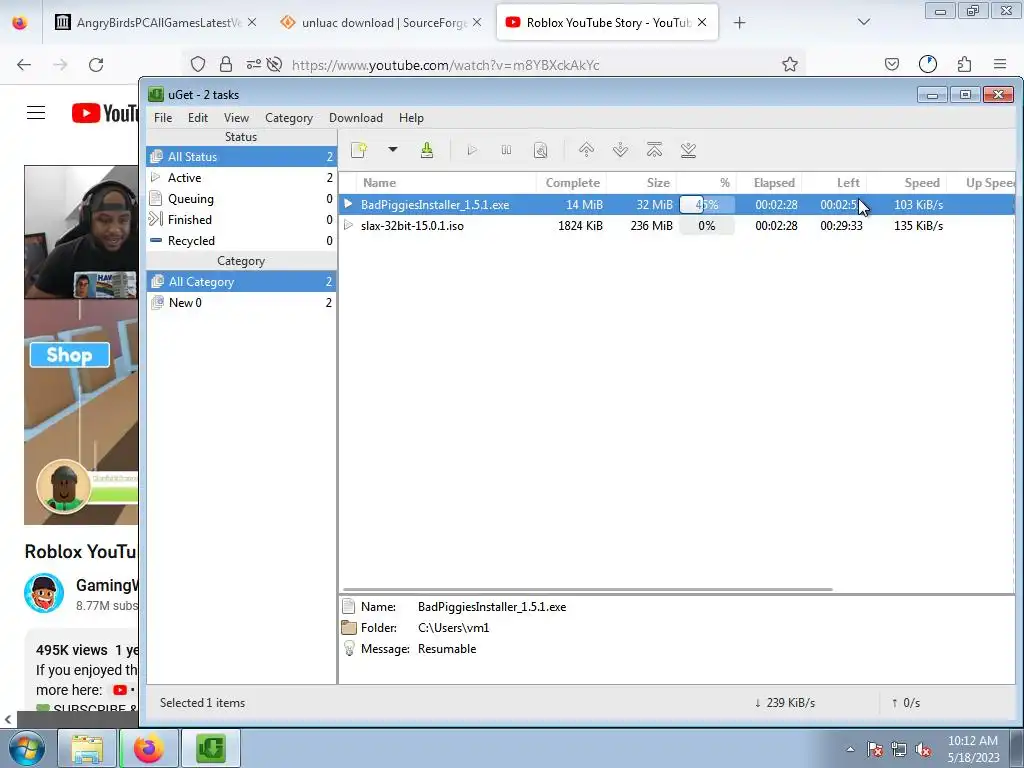The width and height of the screenshot is (1024, 768).
Task: Select the BadPiggiesInstaller_1.5.1.exe download row
Action: (677, 204)
